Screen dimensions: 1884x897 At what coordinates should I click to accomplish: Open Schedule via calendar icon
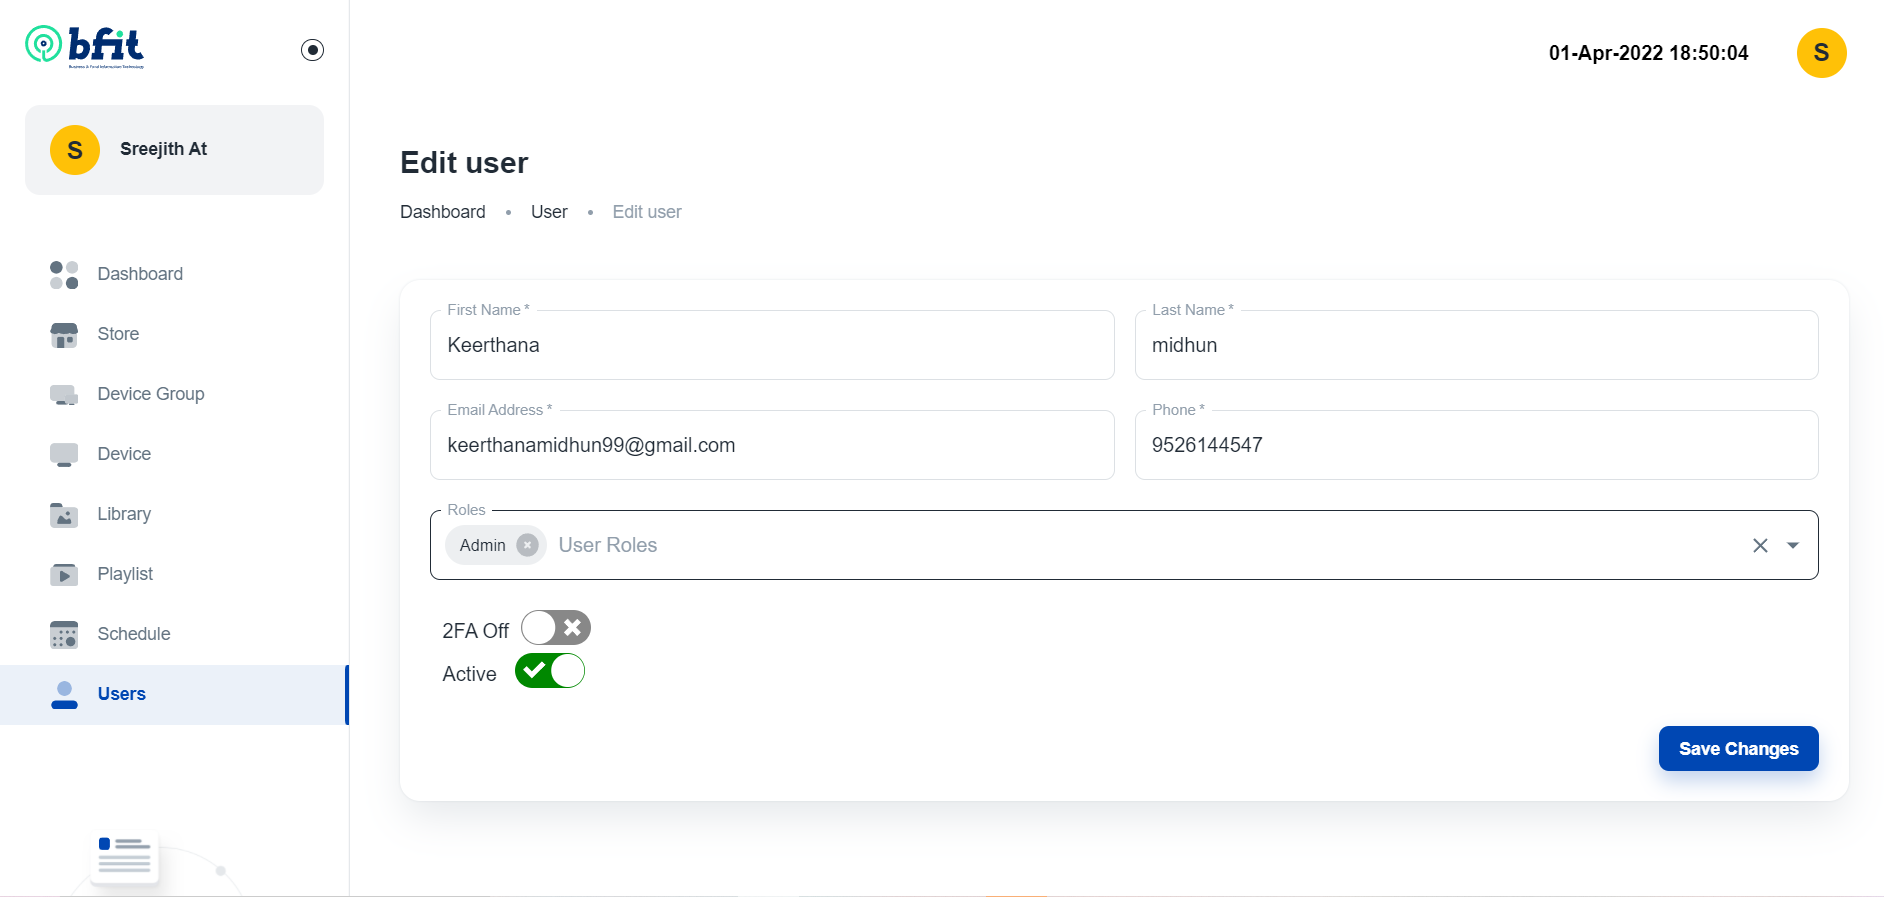(x=64, y=634)
